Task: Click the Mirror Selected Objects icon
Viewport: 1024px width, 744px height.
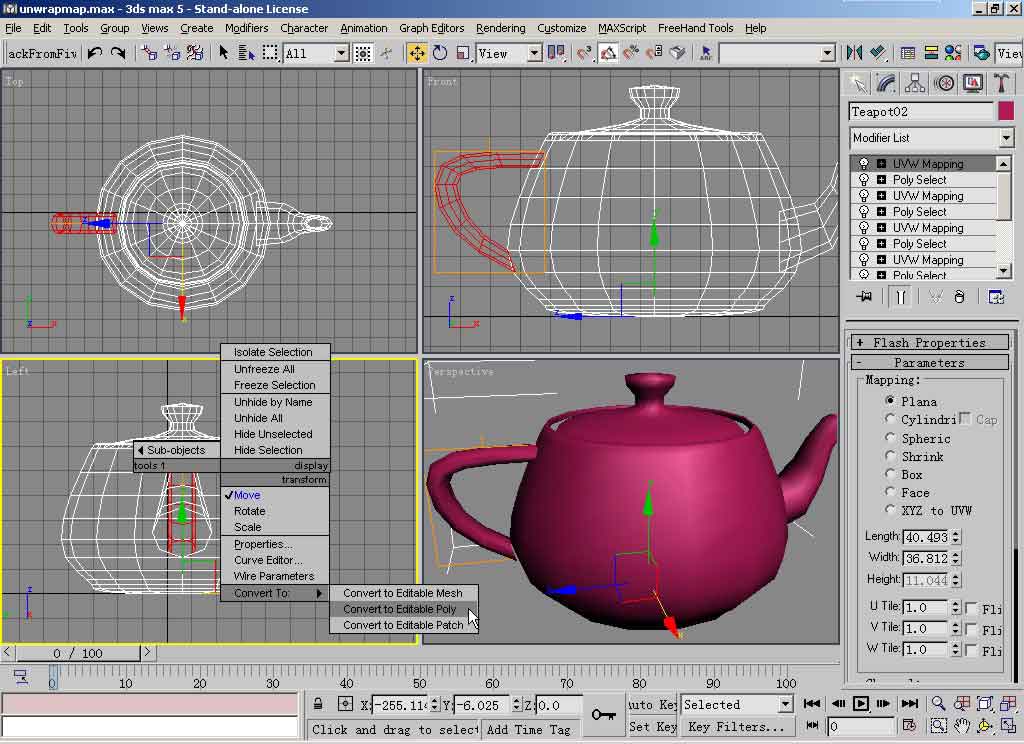Action: pos(854,53)
